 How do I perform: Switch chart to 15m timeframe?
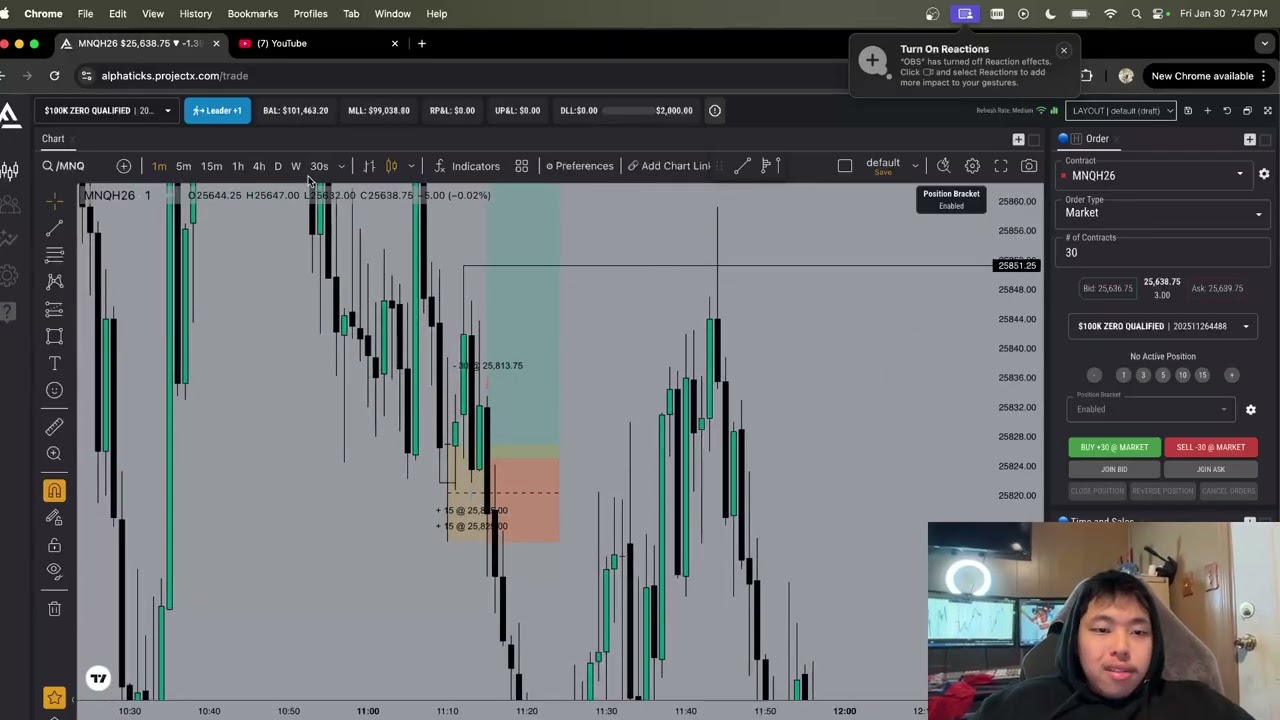click(211, 166)
